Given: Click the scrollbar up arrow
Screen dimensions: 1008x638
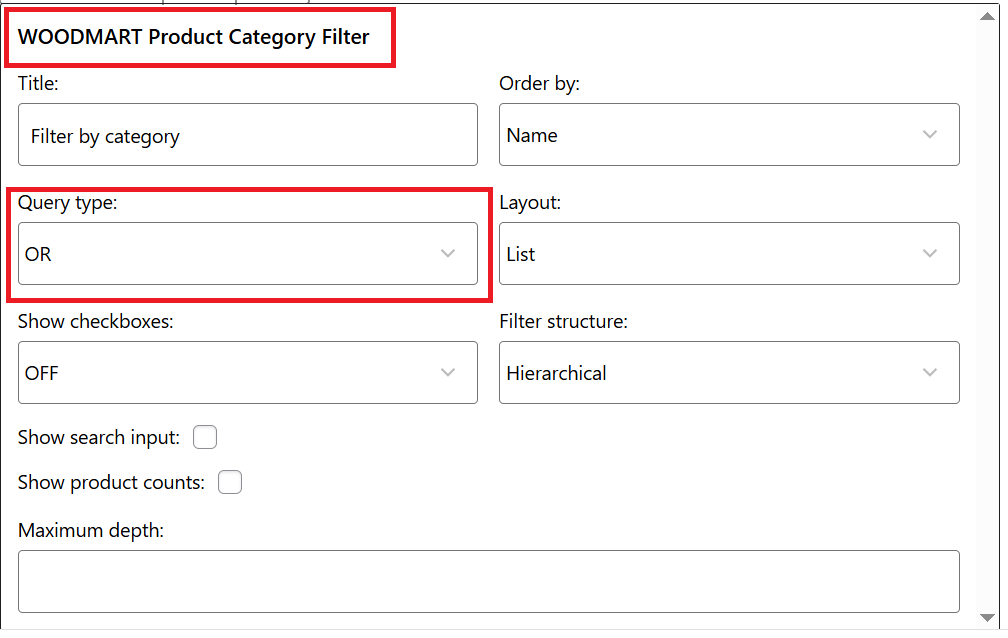Looking at the screenshot, I should [987, 16].
